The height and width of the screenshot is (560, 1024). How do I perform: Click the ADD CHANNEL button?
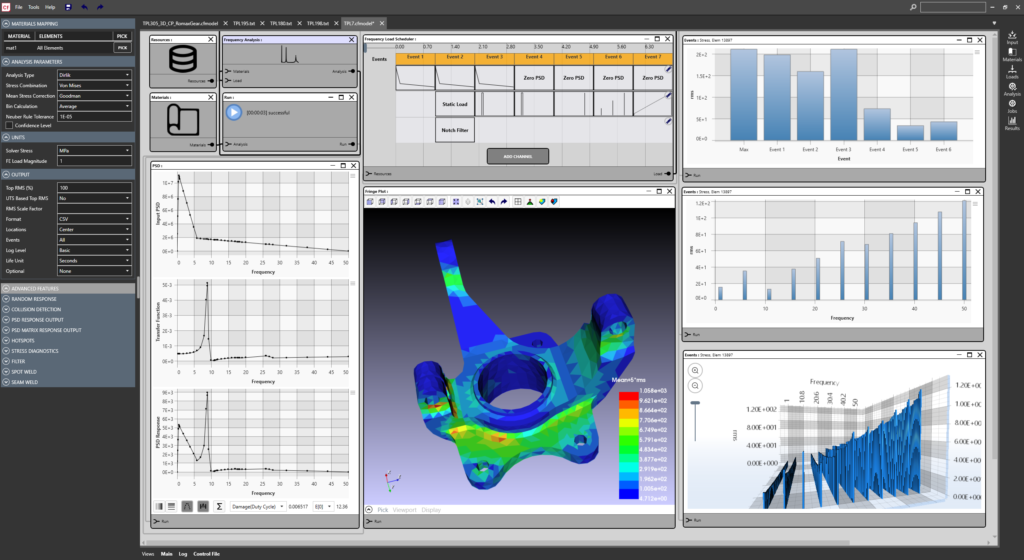(x=518, y=157)
